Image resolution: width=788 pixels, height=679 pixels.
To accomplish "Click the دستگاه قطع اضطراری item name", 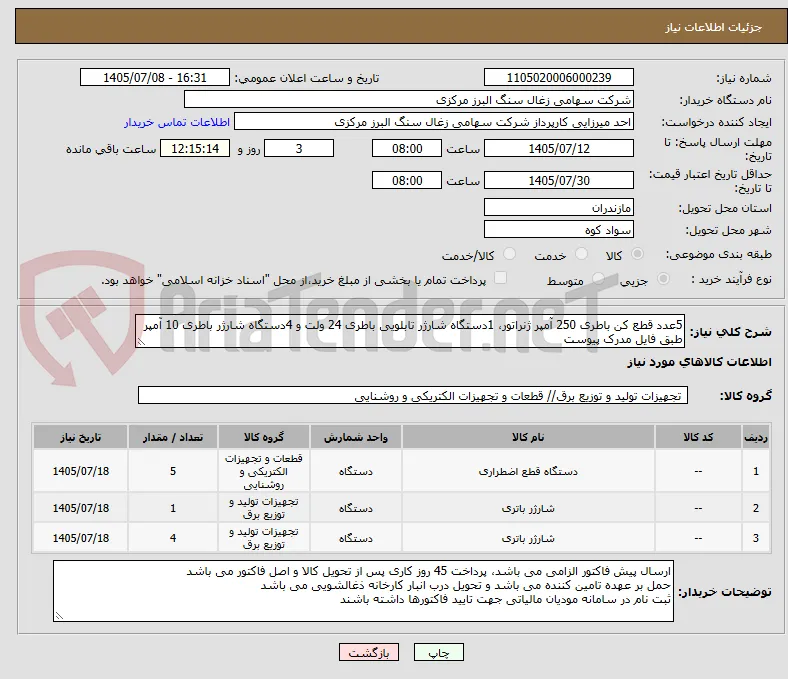I will coord(528,471).
